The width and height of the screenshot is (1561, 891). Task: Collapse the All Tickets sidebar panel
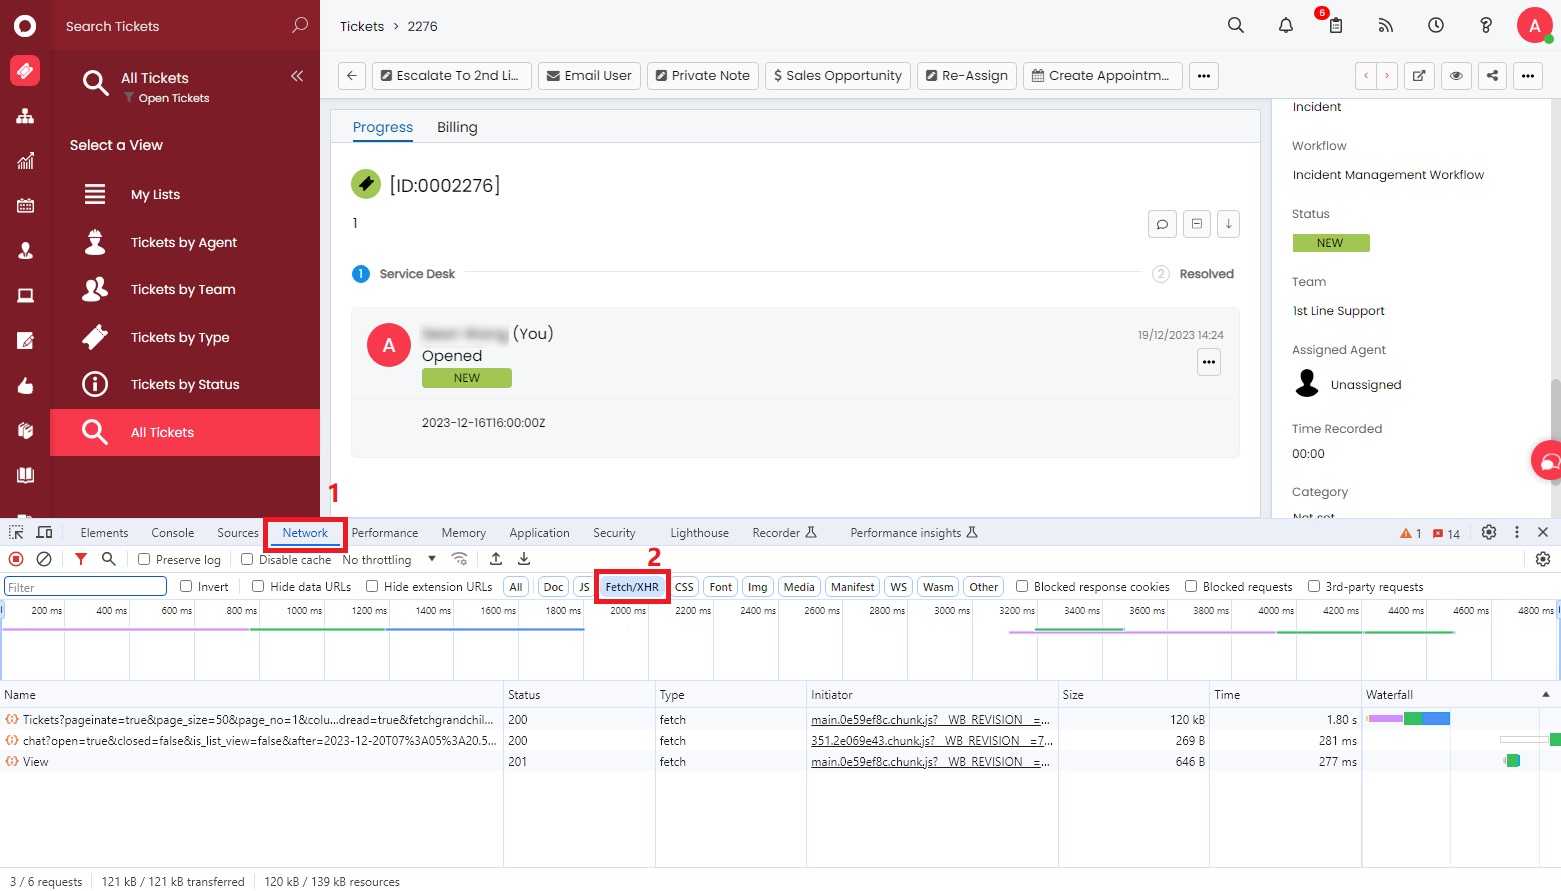tap(297, 76)
